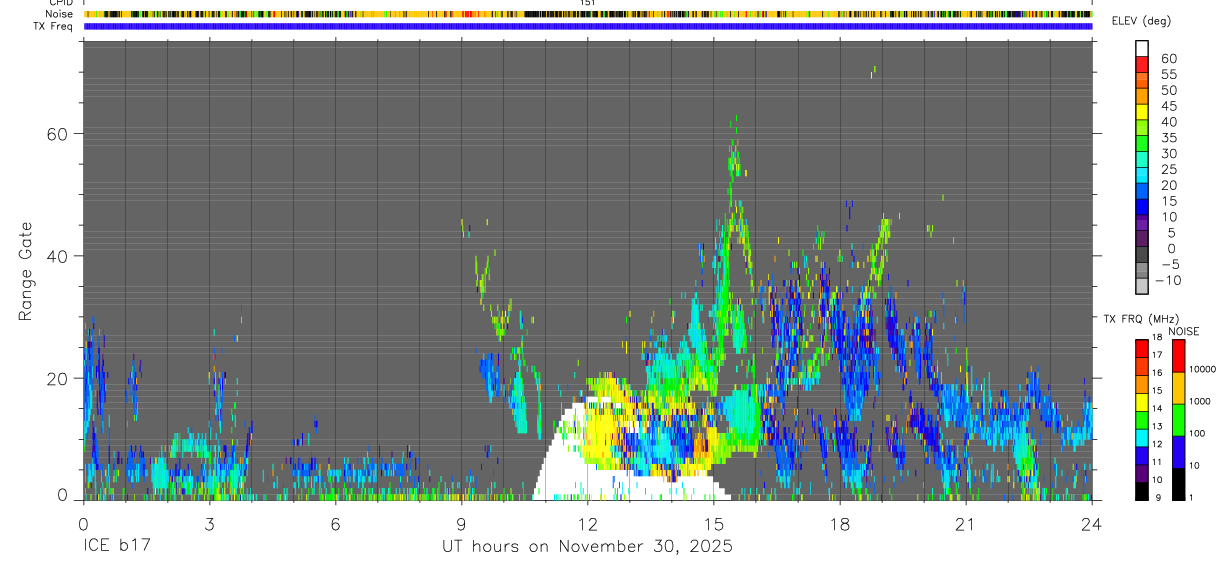The height and width of the screenshot is (567, 1228).
Task: Click the "20" tick on the Range Gate axis
Action: (60, 378)
